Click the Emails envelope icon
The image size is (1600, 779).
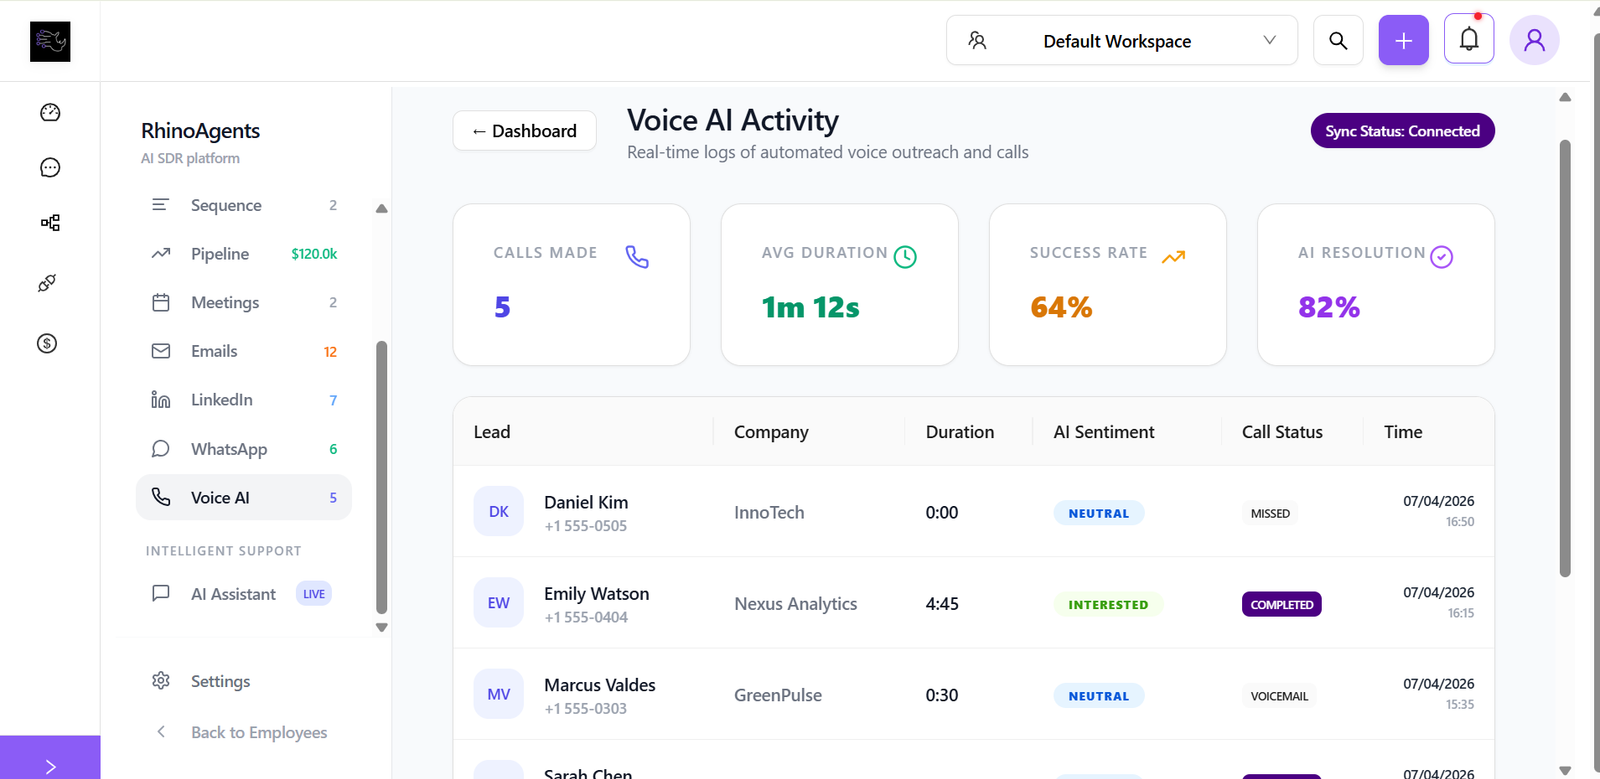coord(160,351)
